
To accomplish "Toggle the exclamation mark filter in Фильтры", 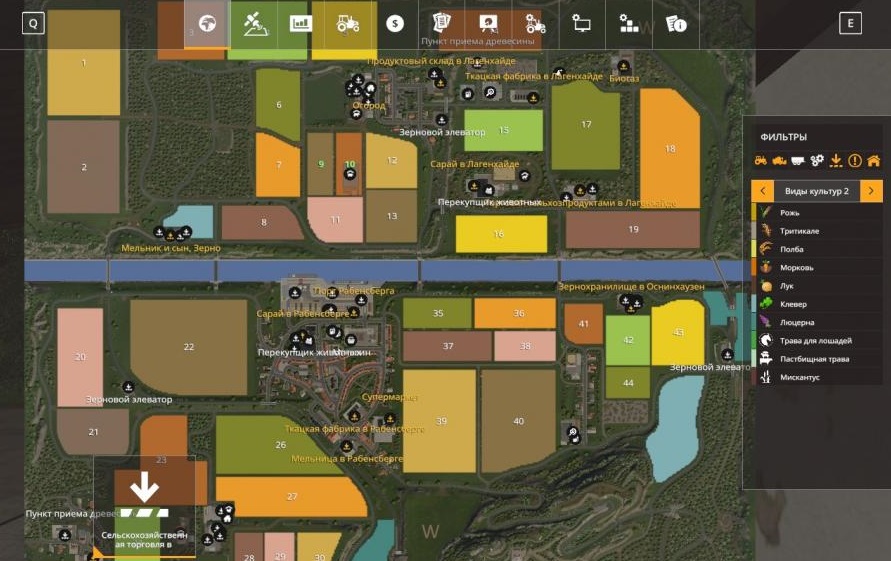I will click(855, 160).
